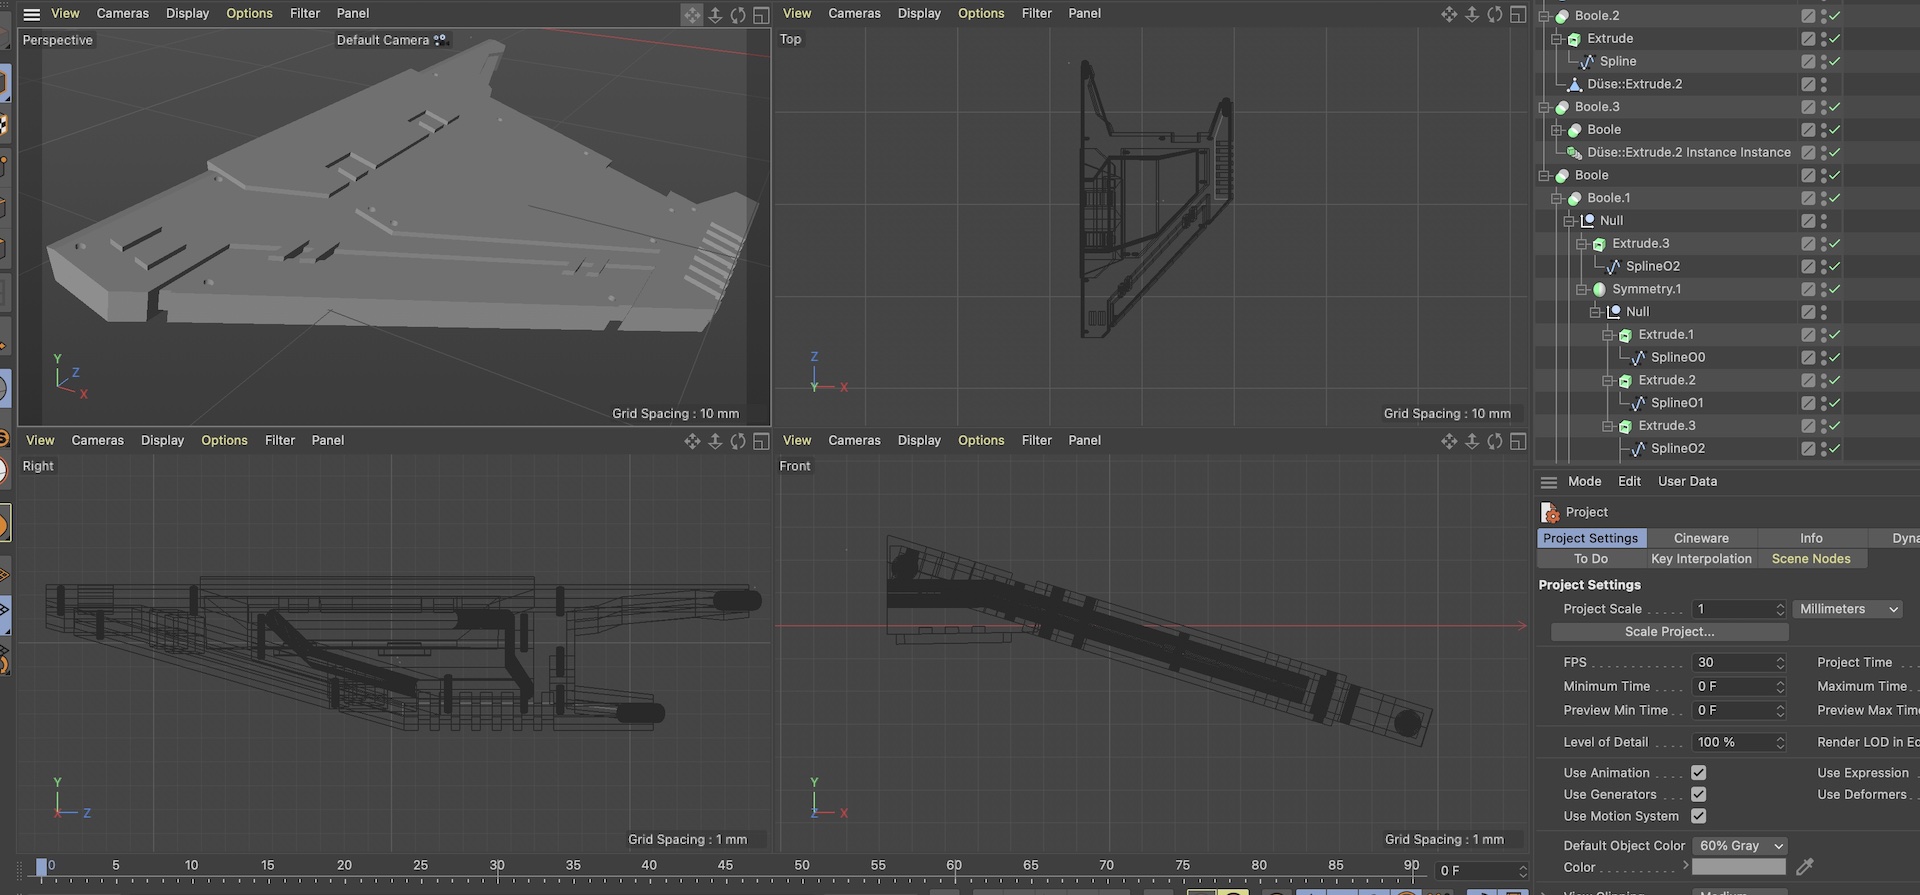Toggle the enable checkmark for Boole.2

[x=1835, y=16]
